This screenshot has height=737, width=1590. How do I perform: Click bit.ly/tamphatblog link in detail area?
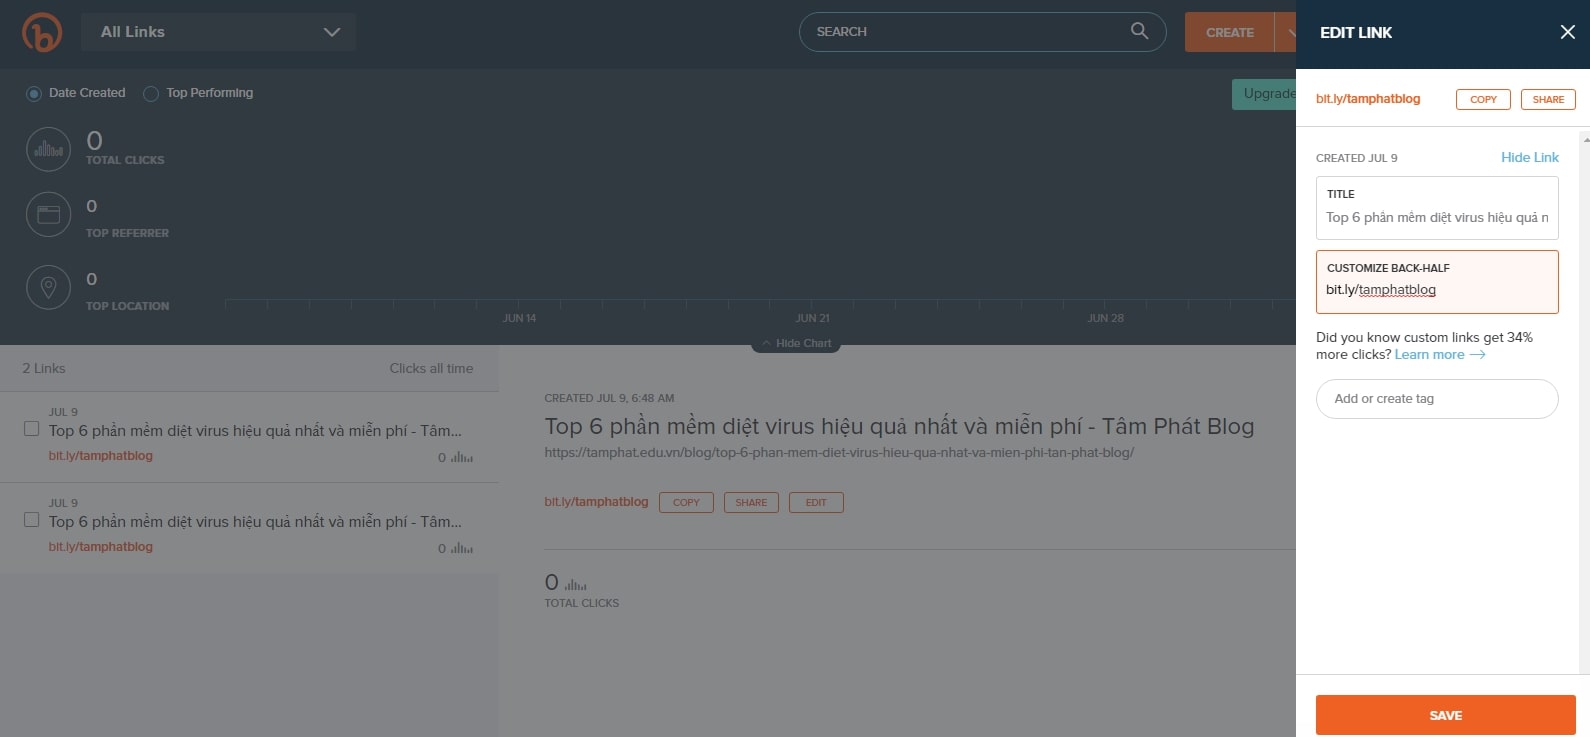coord(596,502)
